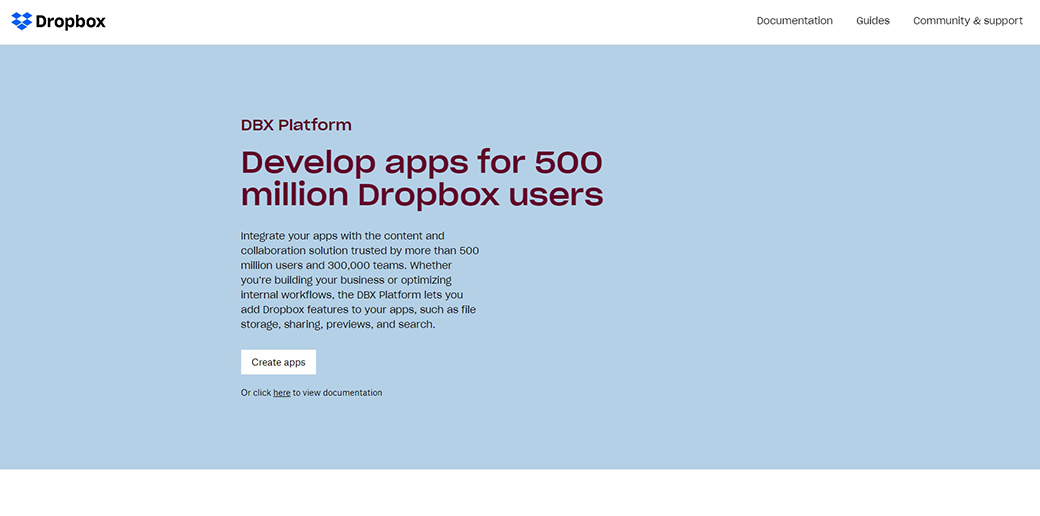Click the blue Dropbox box logo icon
The image size is (1040, 516).
click(x=21, y=21)
